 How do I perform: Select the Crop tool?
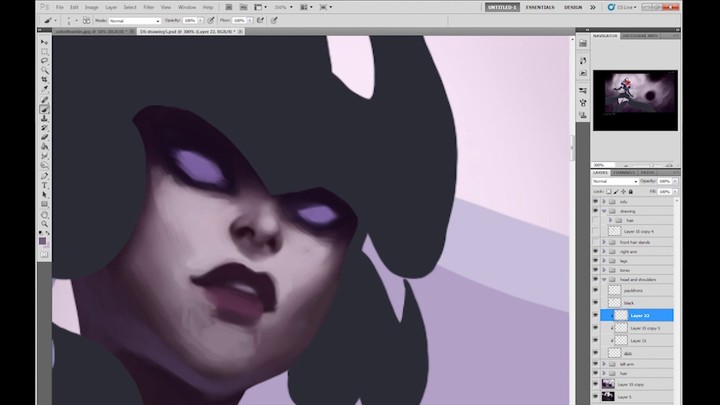tap(45, 79)
